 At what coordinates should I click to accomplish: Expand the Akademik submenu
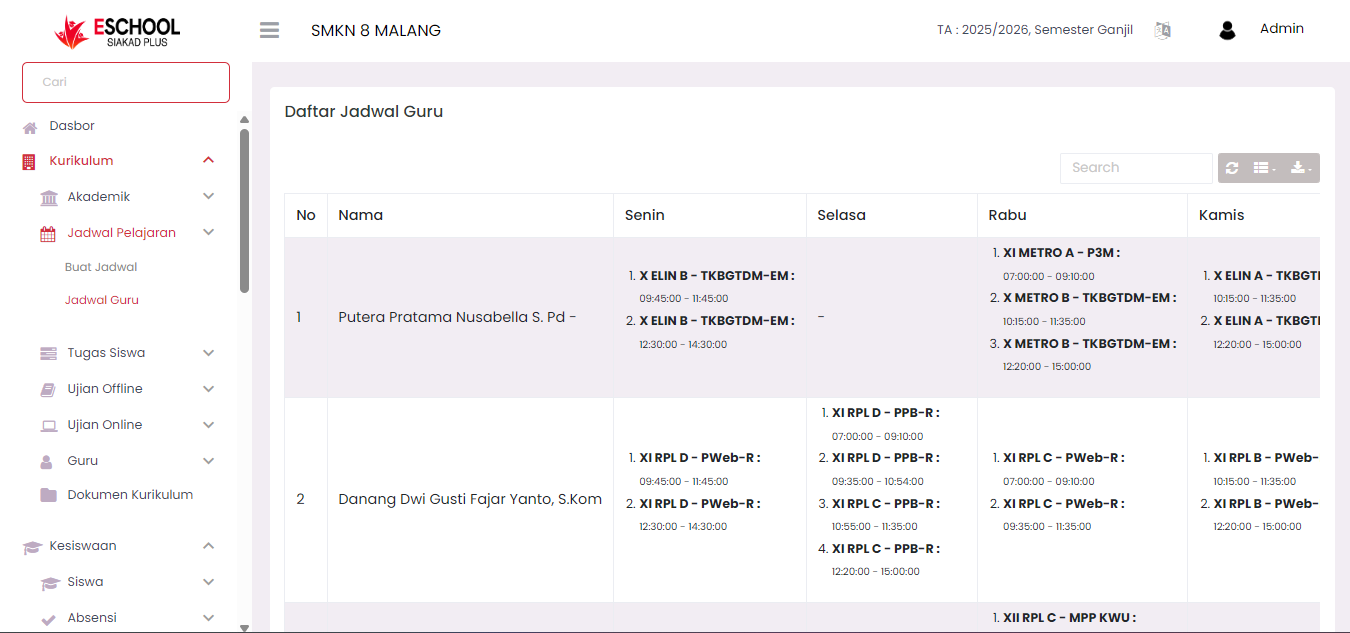click(208, 197)
